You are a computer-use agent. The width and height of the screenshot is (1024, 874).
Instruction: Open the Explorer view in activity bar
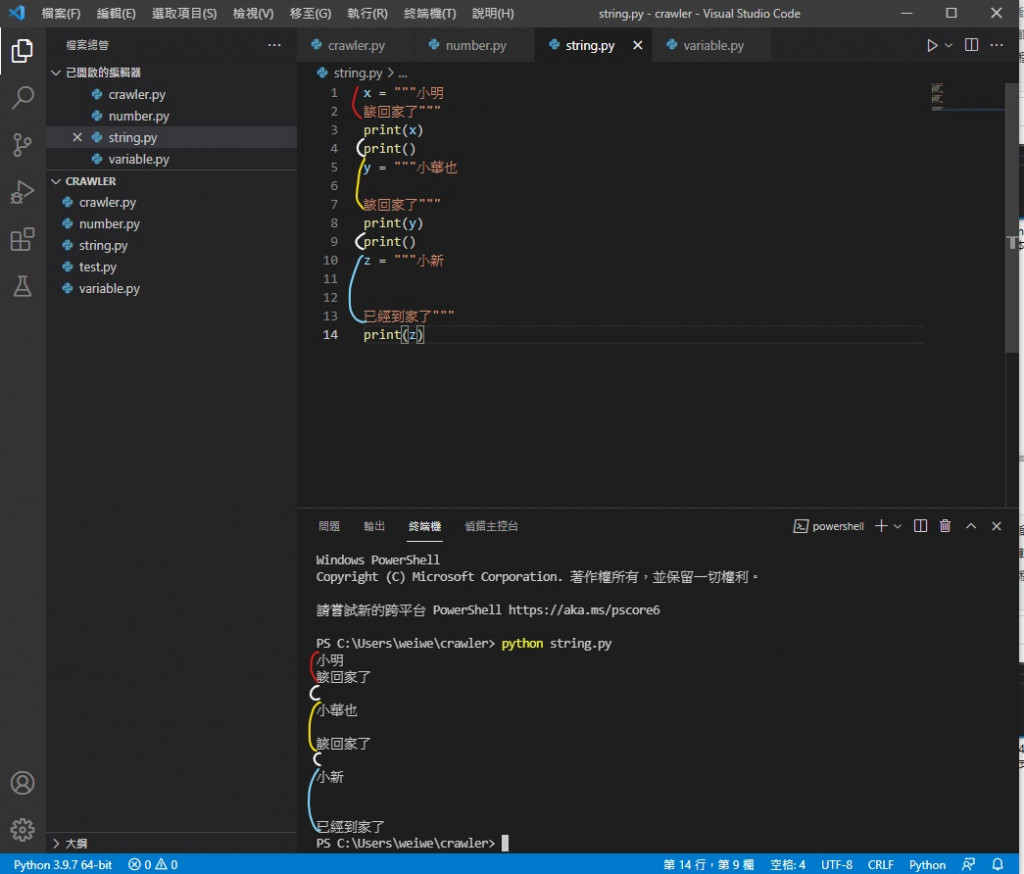[22, 51]
